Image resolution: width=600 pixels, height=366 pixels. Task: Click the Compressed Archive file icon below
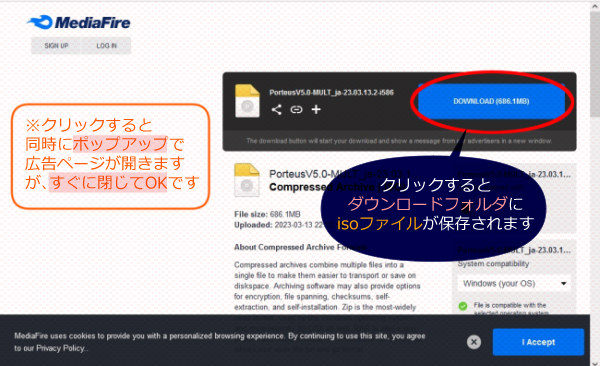[x=247, y=180]
